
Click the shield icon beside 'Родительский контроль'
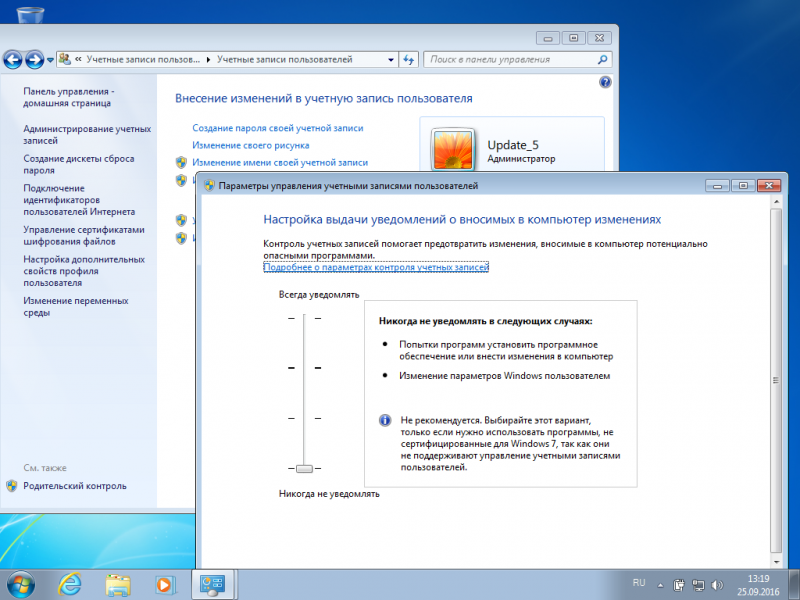click(12, 486)
